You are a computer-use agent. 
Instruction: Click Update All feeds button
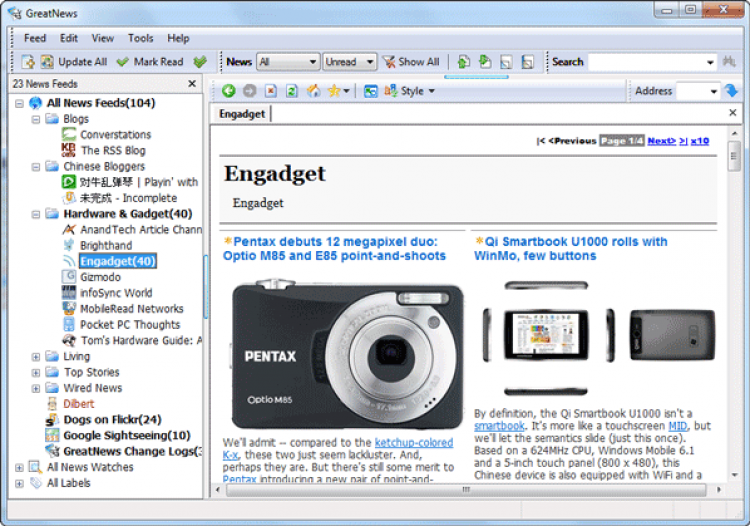[x=74, y=62]
